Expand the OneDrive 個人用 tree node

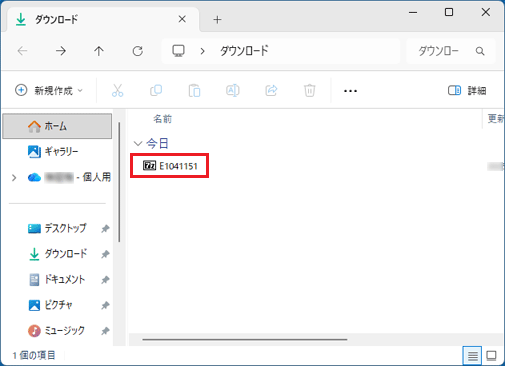[x=14, y=178]
